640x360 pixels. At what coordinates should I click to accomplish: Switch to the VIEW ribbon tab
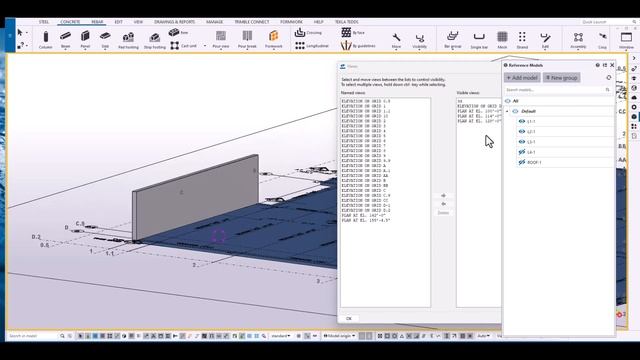click(x=138, y=22)
